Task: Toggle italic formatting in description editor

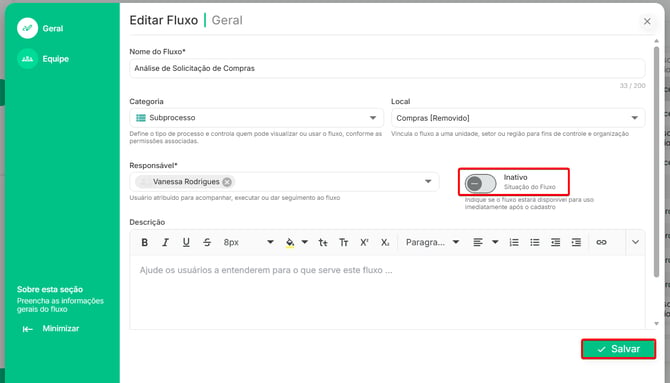Action: tap(165, 242)
